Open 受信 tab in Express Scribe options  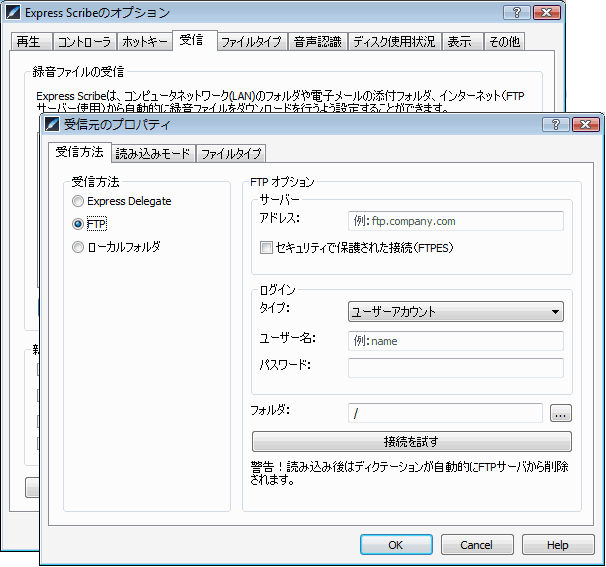(195, 40)
